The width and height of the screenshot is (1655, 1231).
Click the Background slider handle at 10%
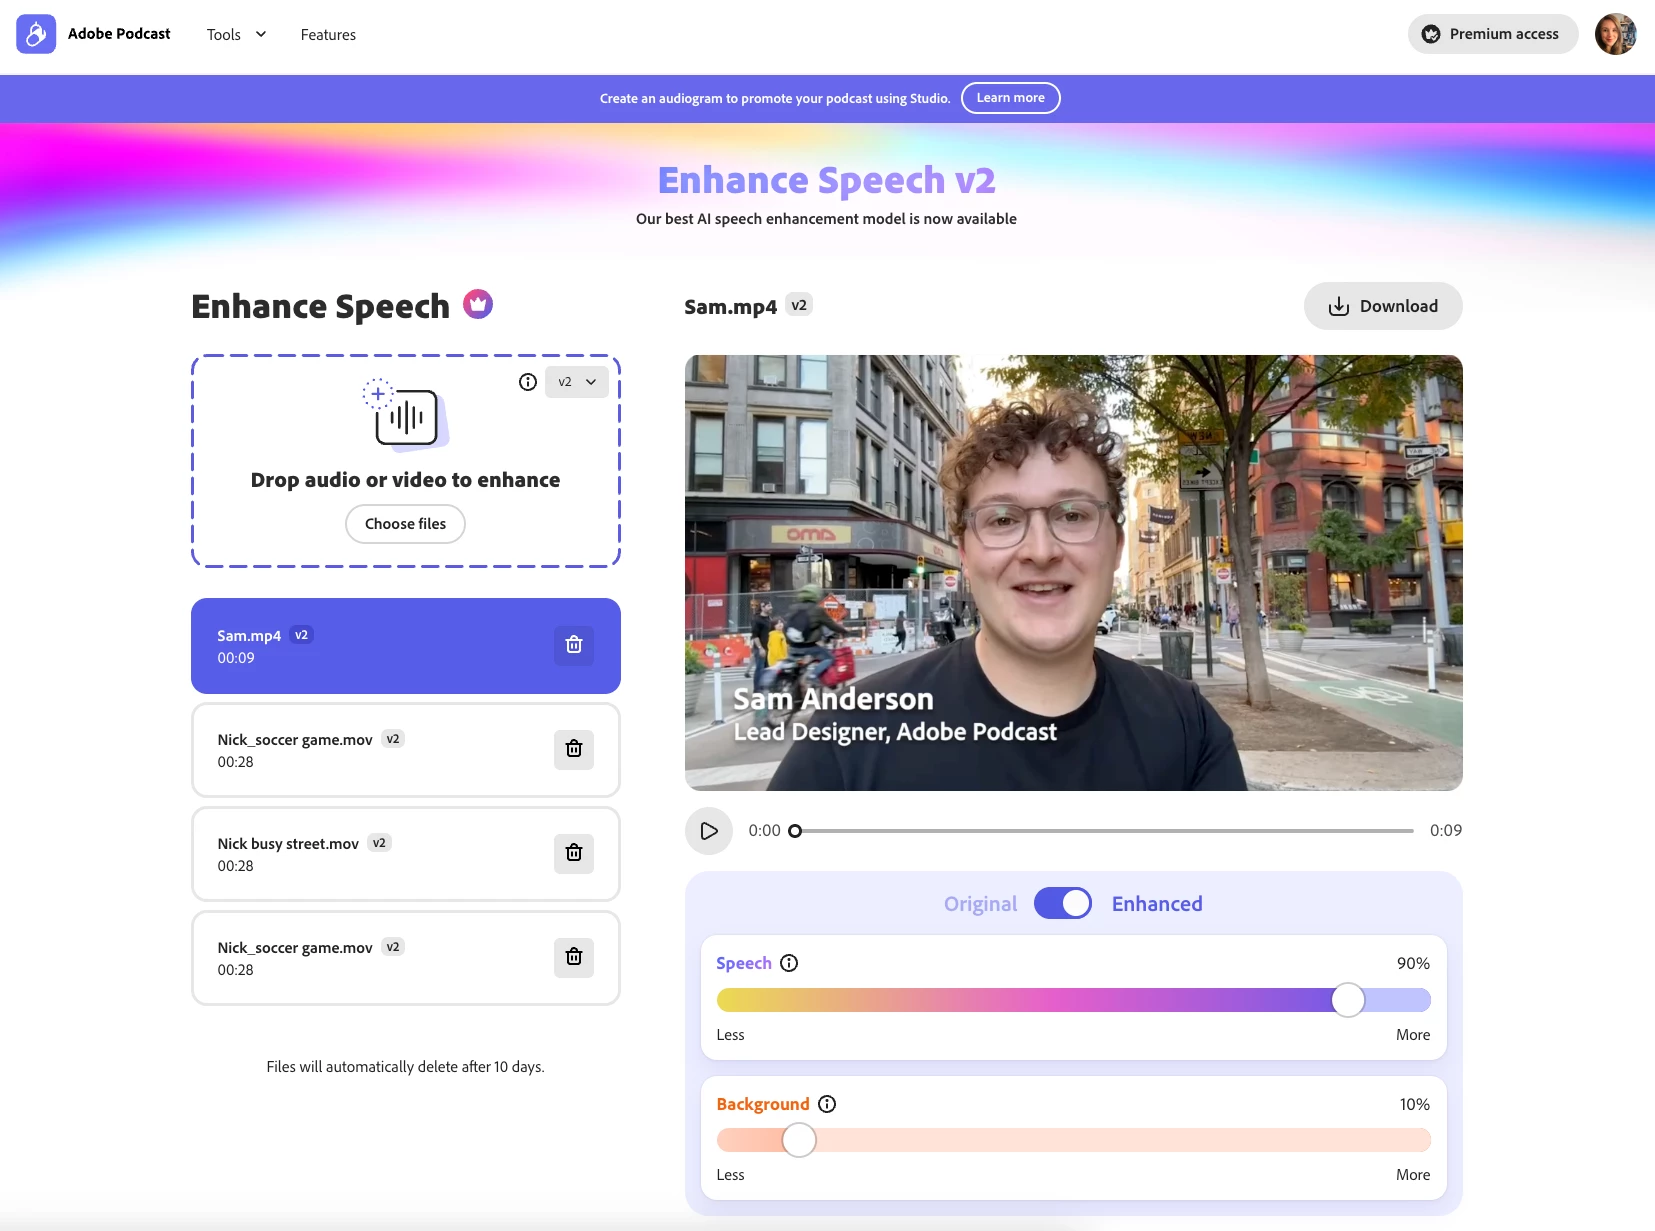[799, 1140]
